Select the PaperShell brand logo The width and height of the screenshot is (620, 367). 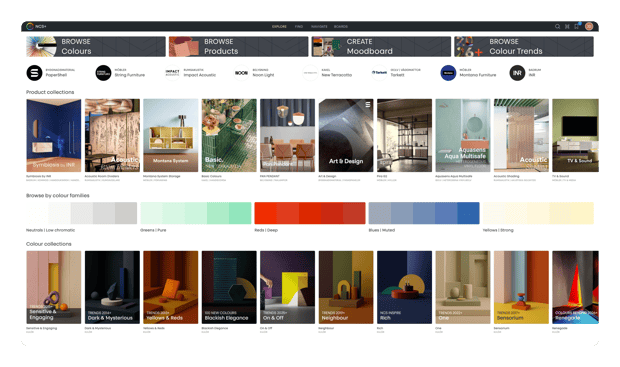click(x=34, y=73)
